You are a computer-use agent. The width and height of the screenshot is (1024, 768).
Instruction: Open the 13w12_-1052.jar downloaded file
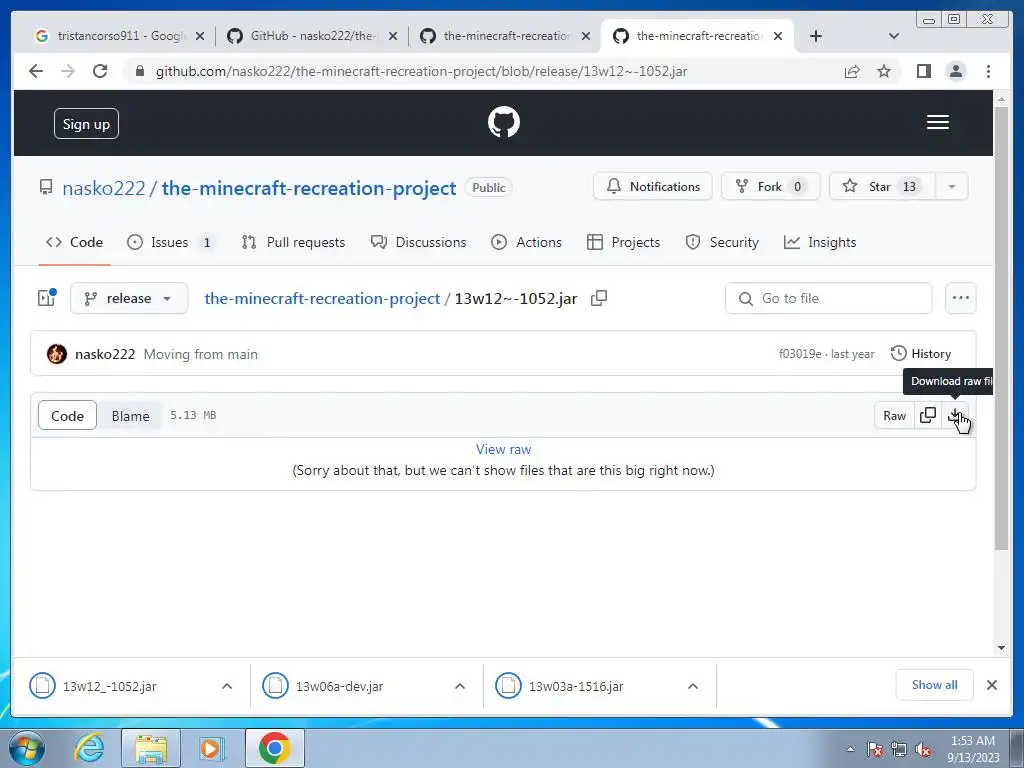(x=109, y=686)
